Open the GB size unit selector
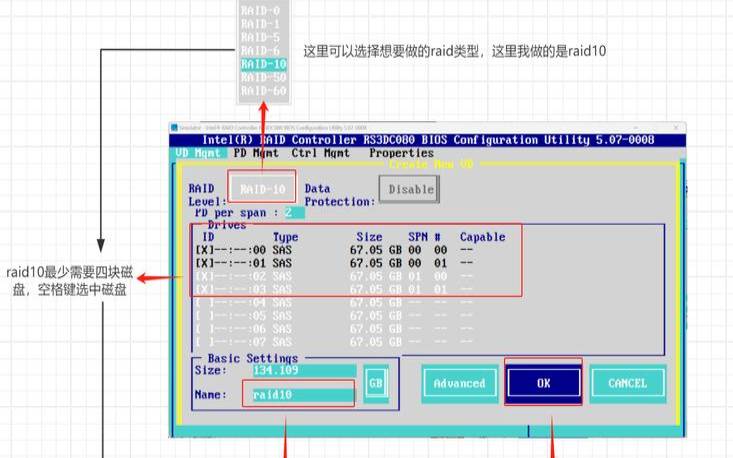 pos(376,384)
